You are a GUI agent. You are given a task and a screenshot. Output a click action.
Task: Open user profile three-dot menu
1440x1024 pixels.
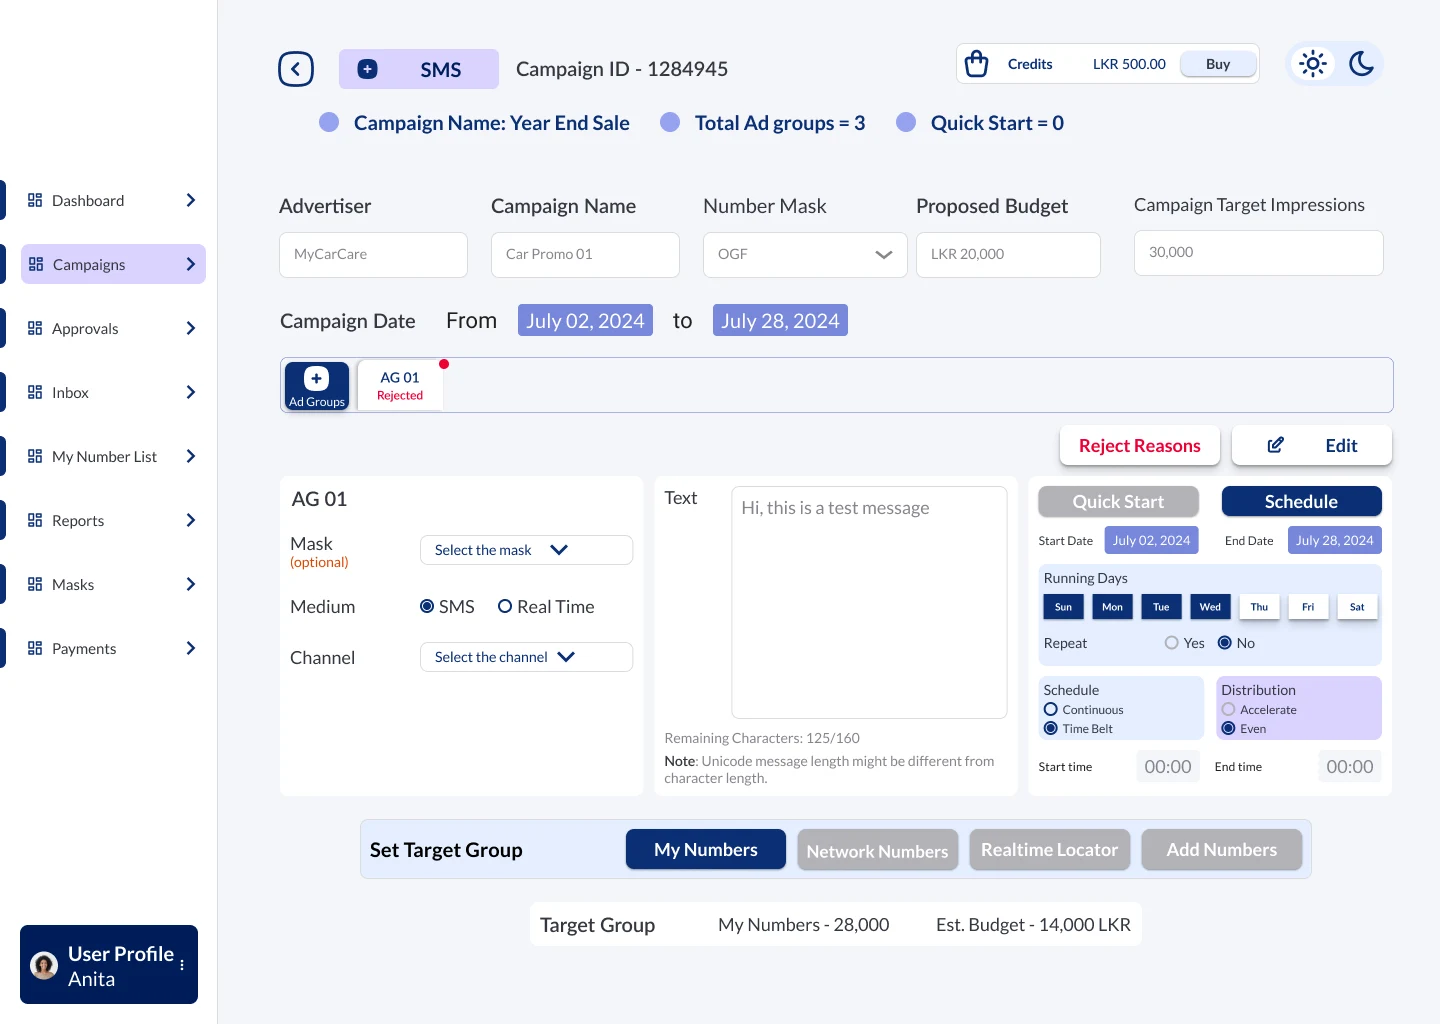[x=182, y=965]
